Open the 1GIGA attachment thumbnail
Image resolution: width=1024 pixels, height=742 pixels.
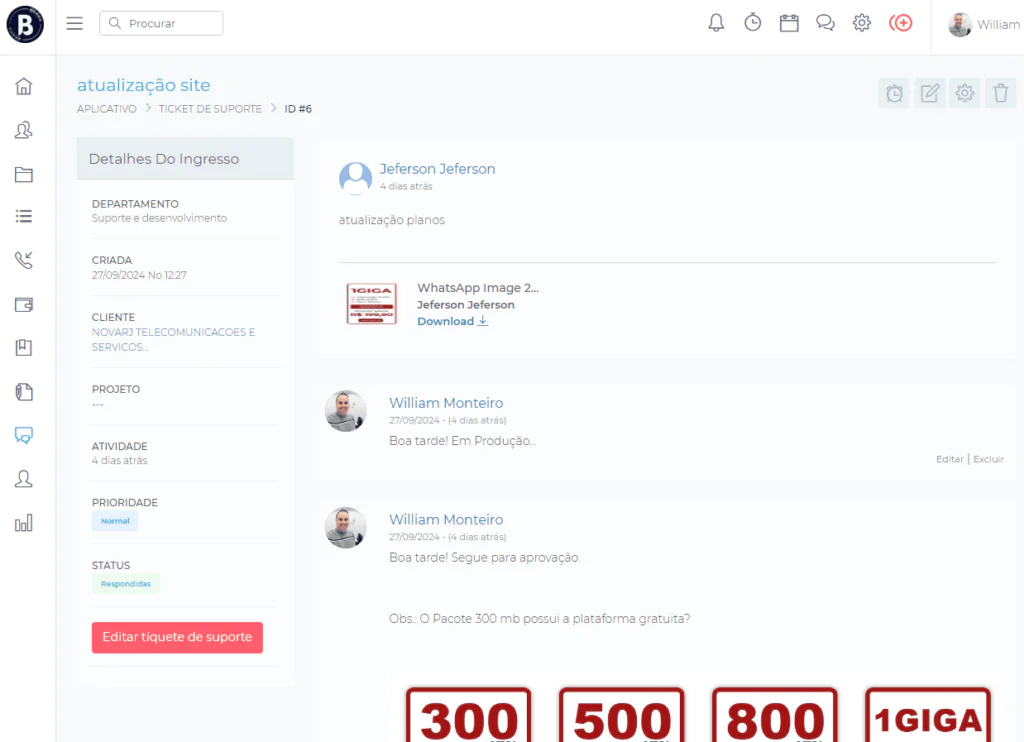pos(372,304)
